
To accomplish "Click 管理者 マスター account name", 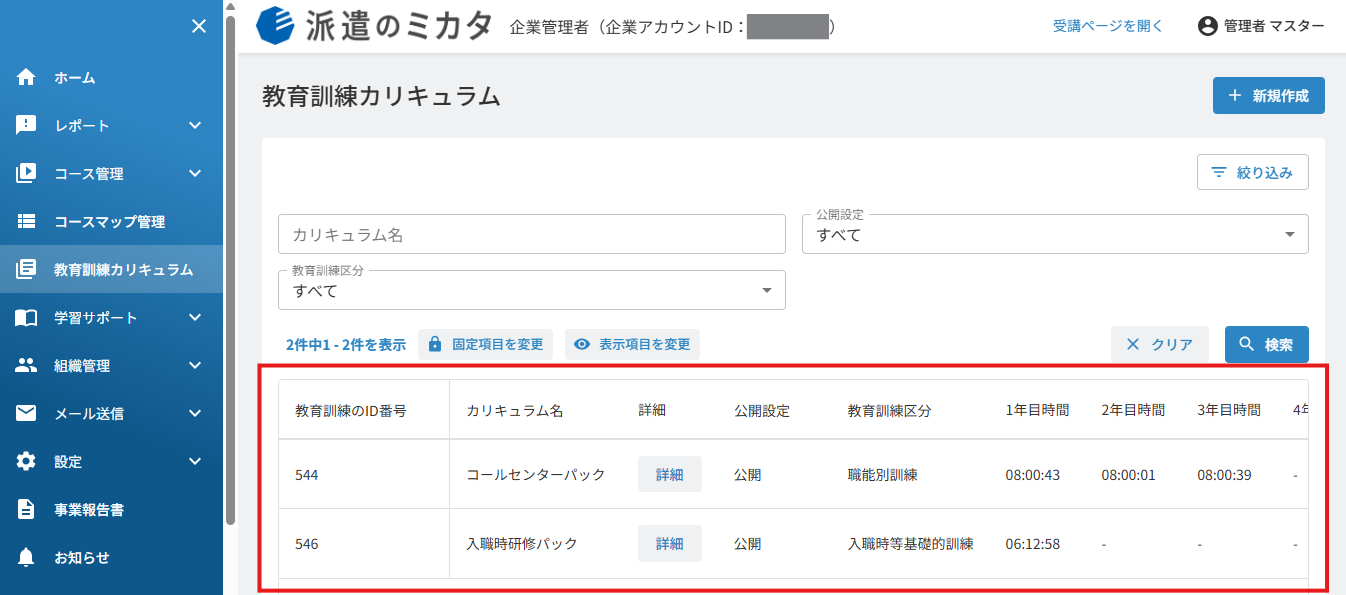I will [1274, 26].
